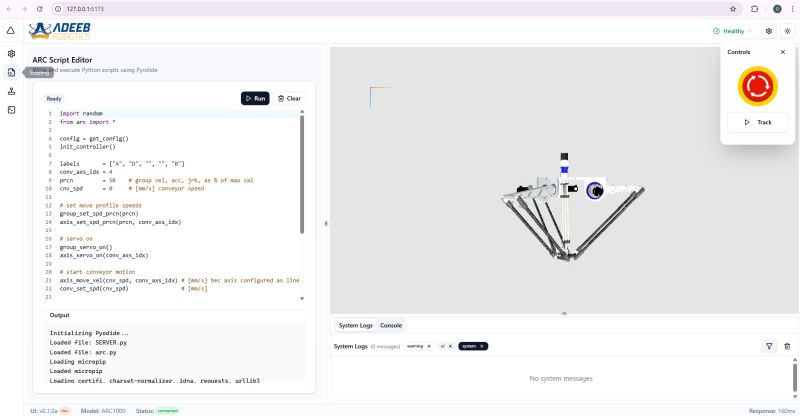Click the 'ARC Script Editor' heading
800x416 pixels.
(62, 60)
